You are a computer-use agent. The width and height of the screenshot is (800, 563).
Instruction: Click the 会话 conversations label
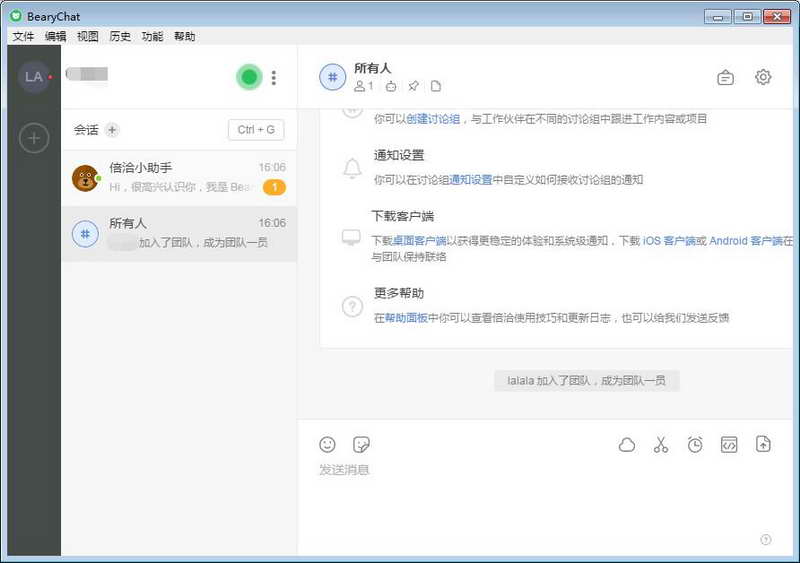pyautogui.click(x=86, y=130)
